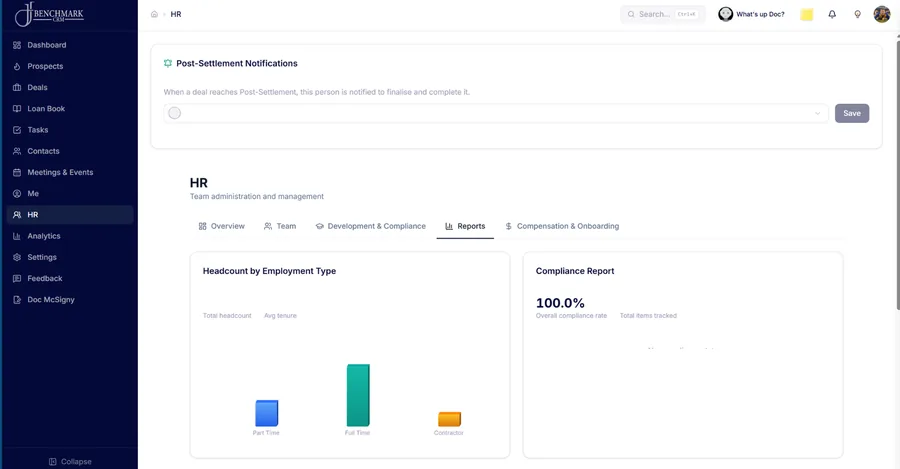Open Loan Book page
Screen dimensions: 900x469
(x=70, y=108)
